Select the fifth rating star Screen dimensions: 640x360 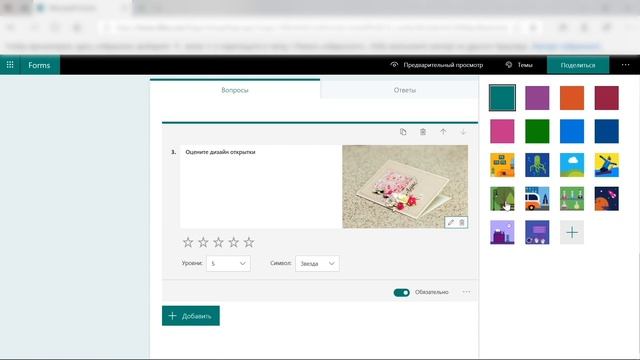[249, 242]
